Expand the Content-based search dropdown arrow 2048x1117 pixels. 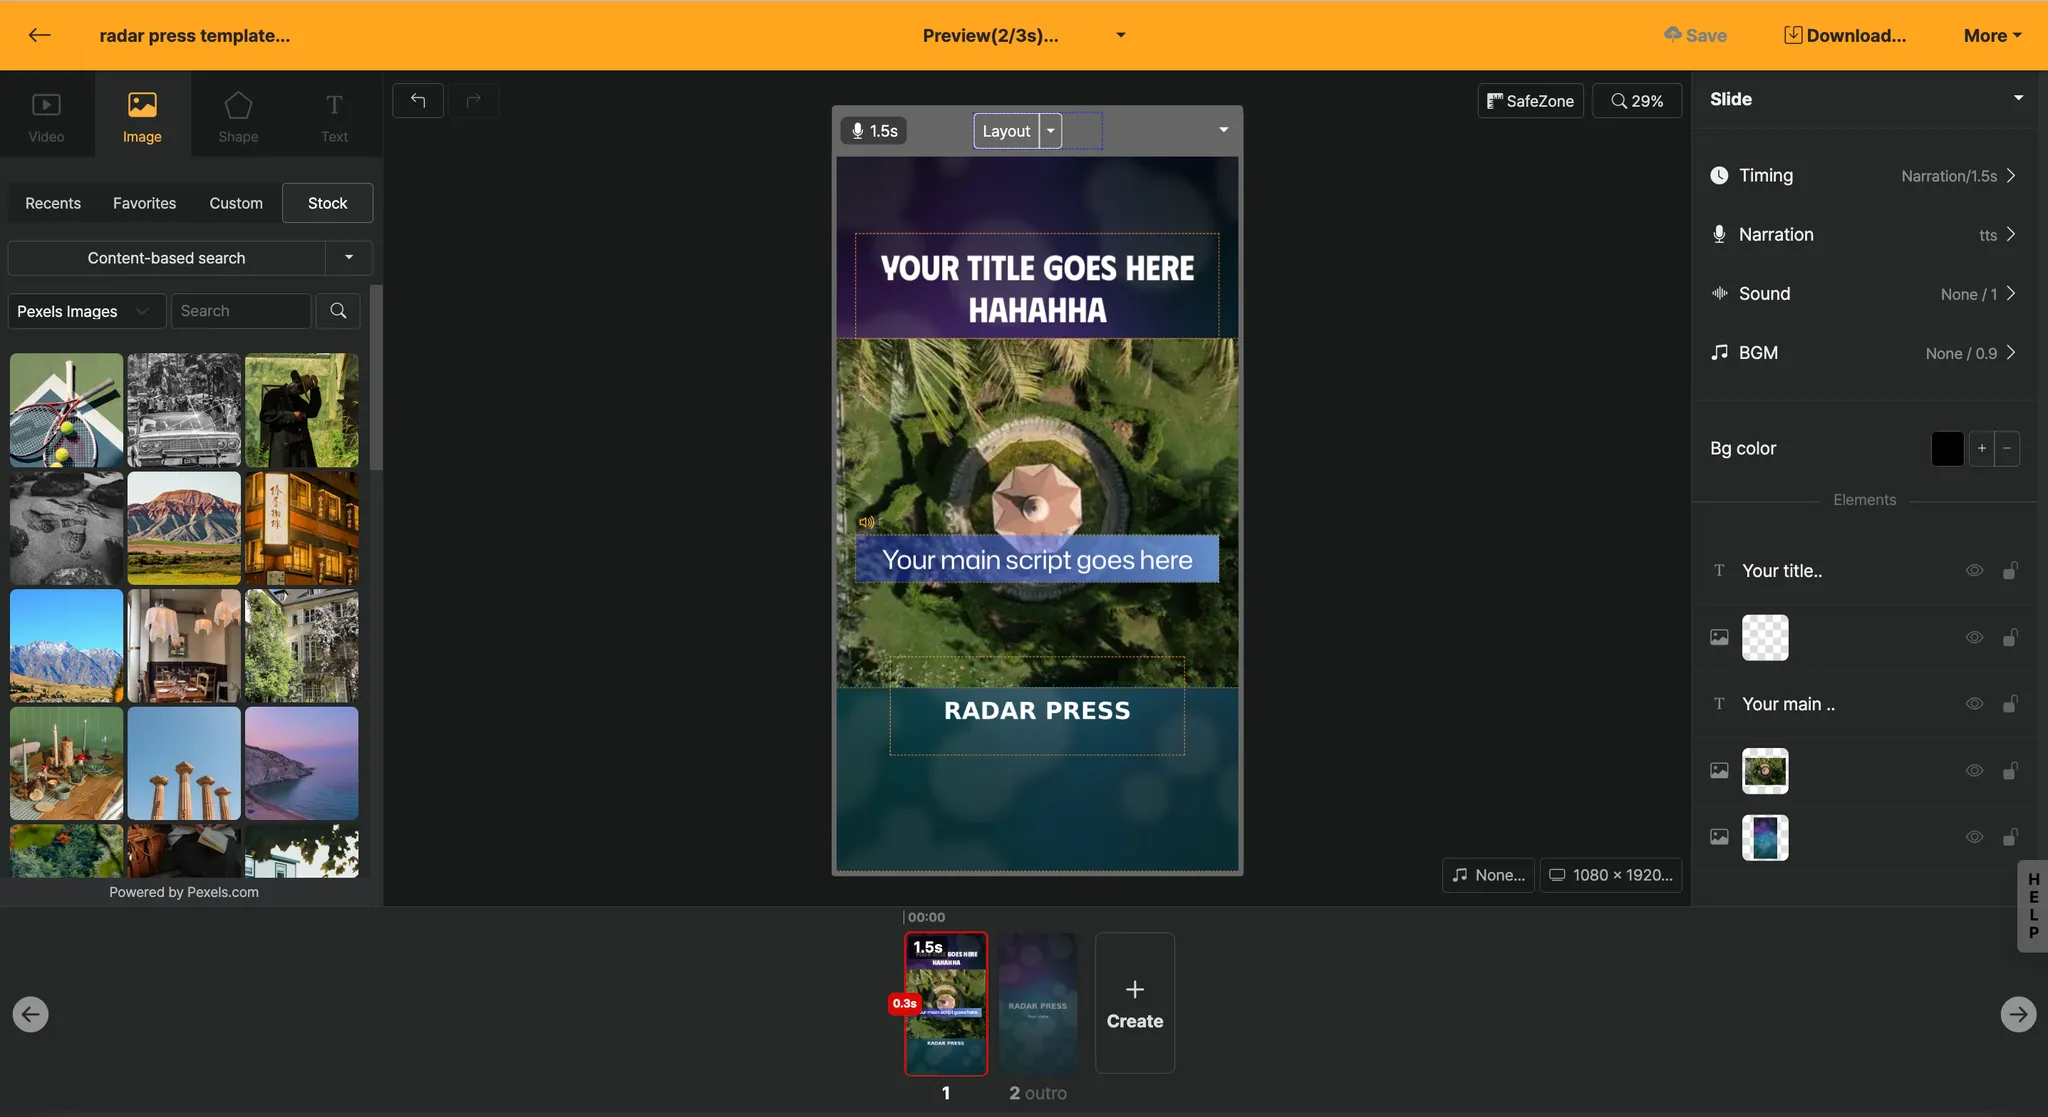(x=349, y=258)
